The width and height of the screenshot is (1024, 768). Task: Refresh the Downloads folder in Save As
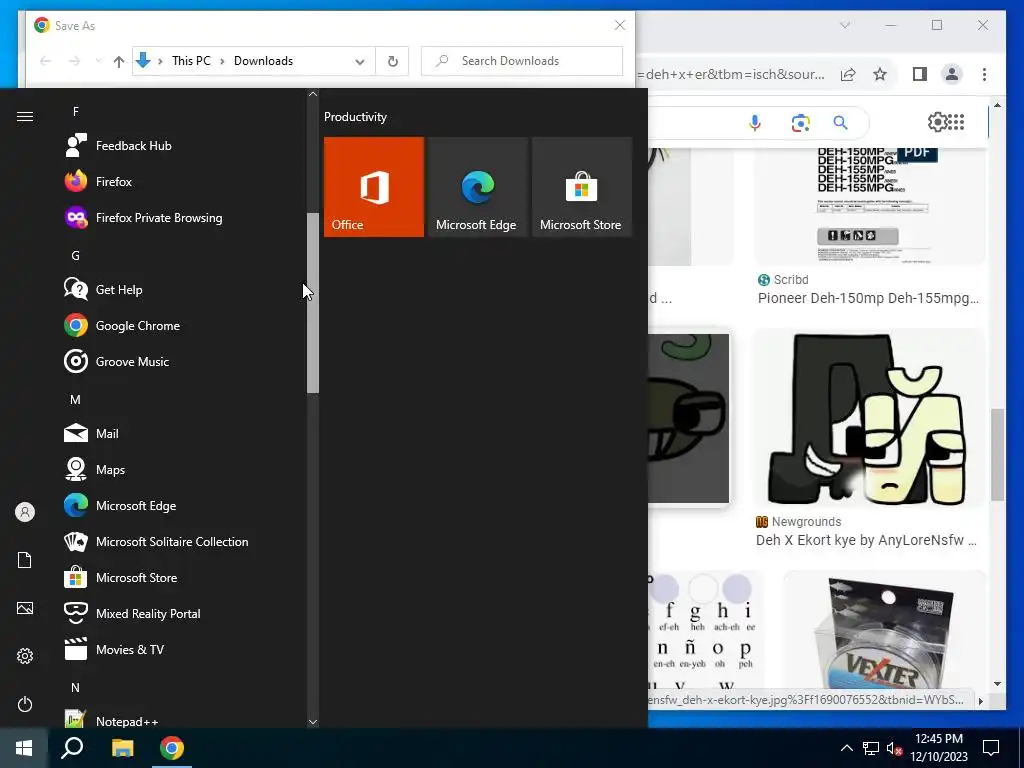pos(392,61)
